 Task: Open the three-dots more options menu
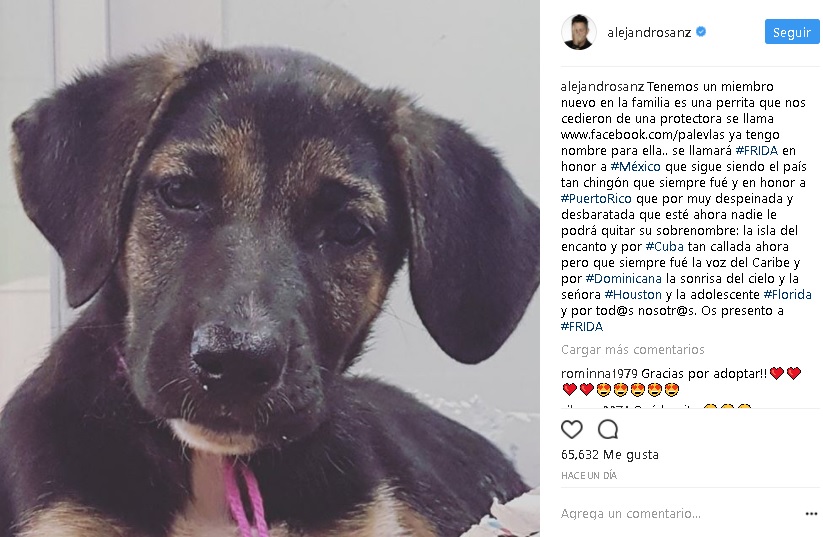click(811, 514)
